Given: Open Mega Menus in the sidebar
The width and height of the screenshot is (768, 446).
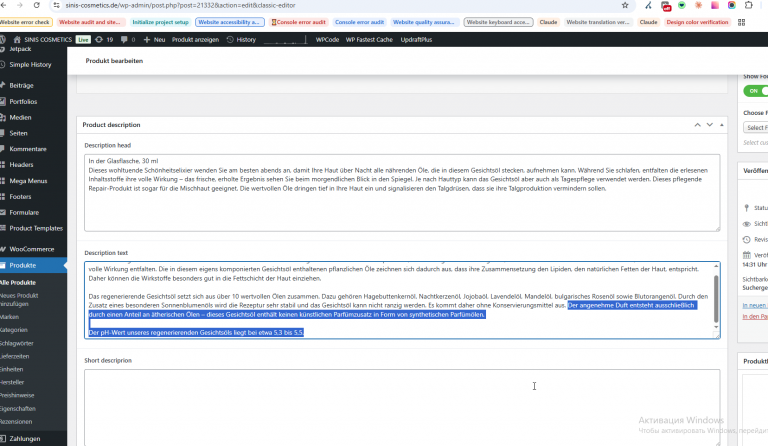Looking at the screenshot, I should click(28, 181).
